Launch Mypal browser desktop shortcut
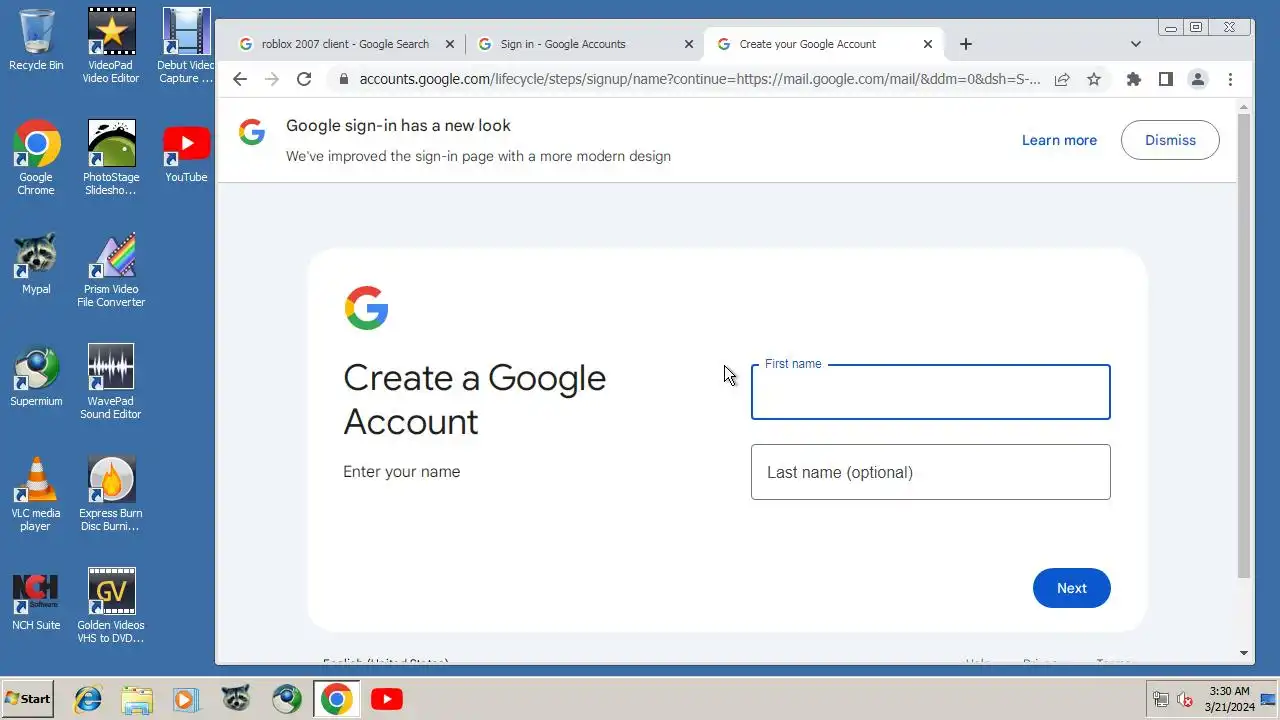Viewport: 1280px width, 720px height. point(36,264)
